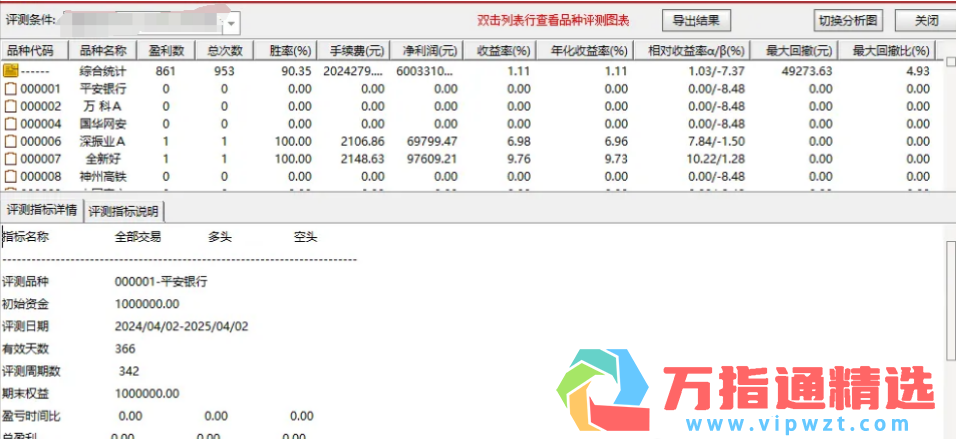Click the icon beside 000008
The width and height of the screenshot is (956, 439).
tap(10, 177)
